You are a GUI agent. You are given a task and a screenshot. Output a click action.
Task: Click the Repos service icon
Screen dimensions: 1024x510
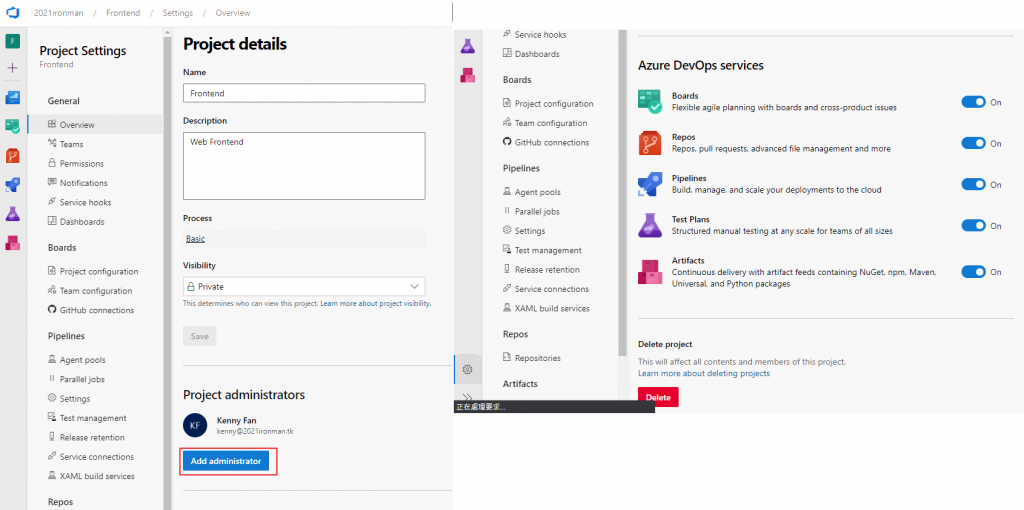point(650,143)
